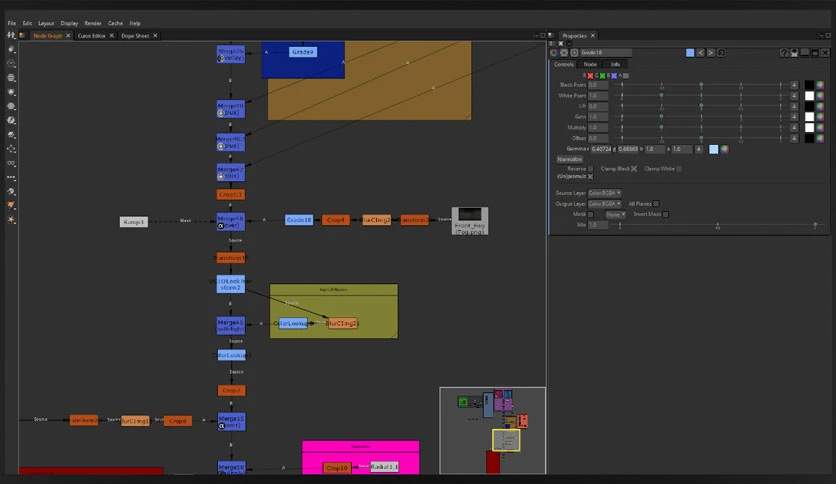Click the color wheel icon beside Grade18 name
Viewport: 836px width, 484px height.
(x=554, y=53)
